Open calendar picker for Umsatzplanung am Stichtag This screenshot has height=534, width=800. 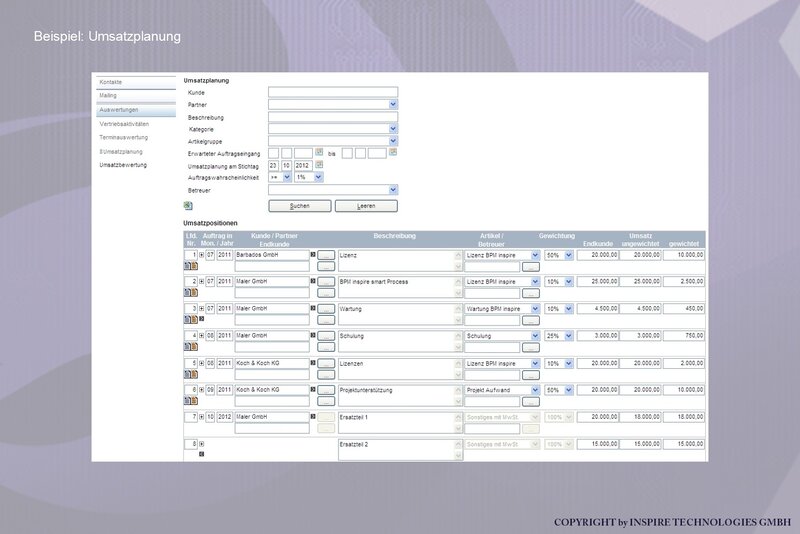pyautogui.click(x=319, y=165)
